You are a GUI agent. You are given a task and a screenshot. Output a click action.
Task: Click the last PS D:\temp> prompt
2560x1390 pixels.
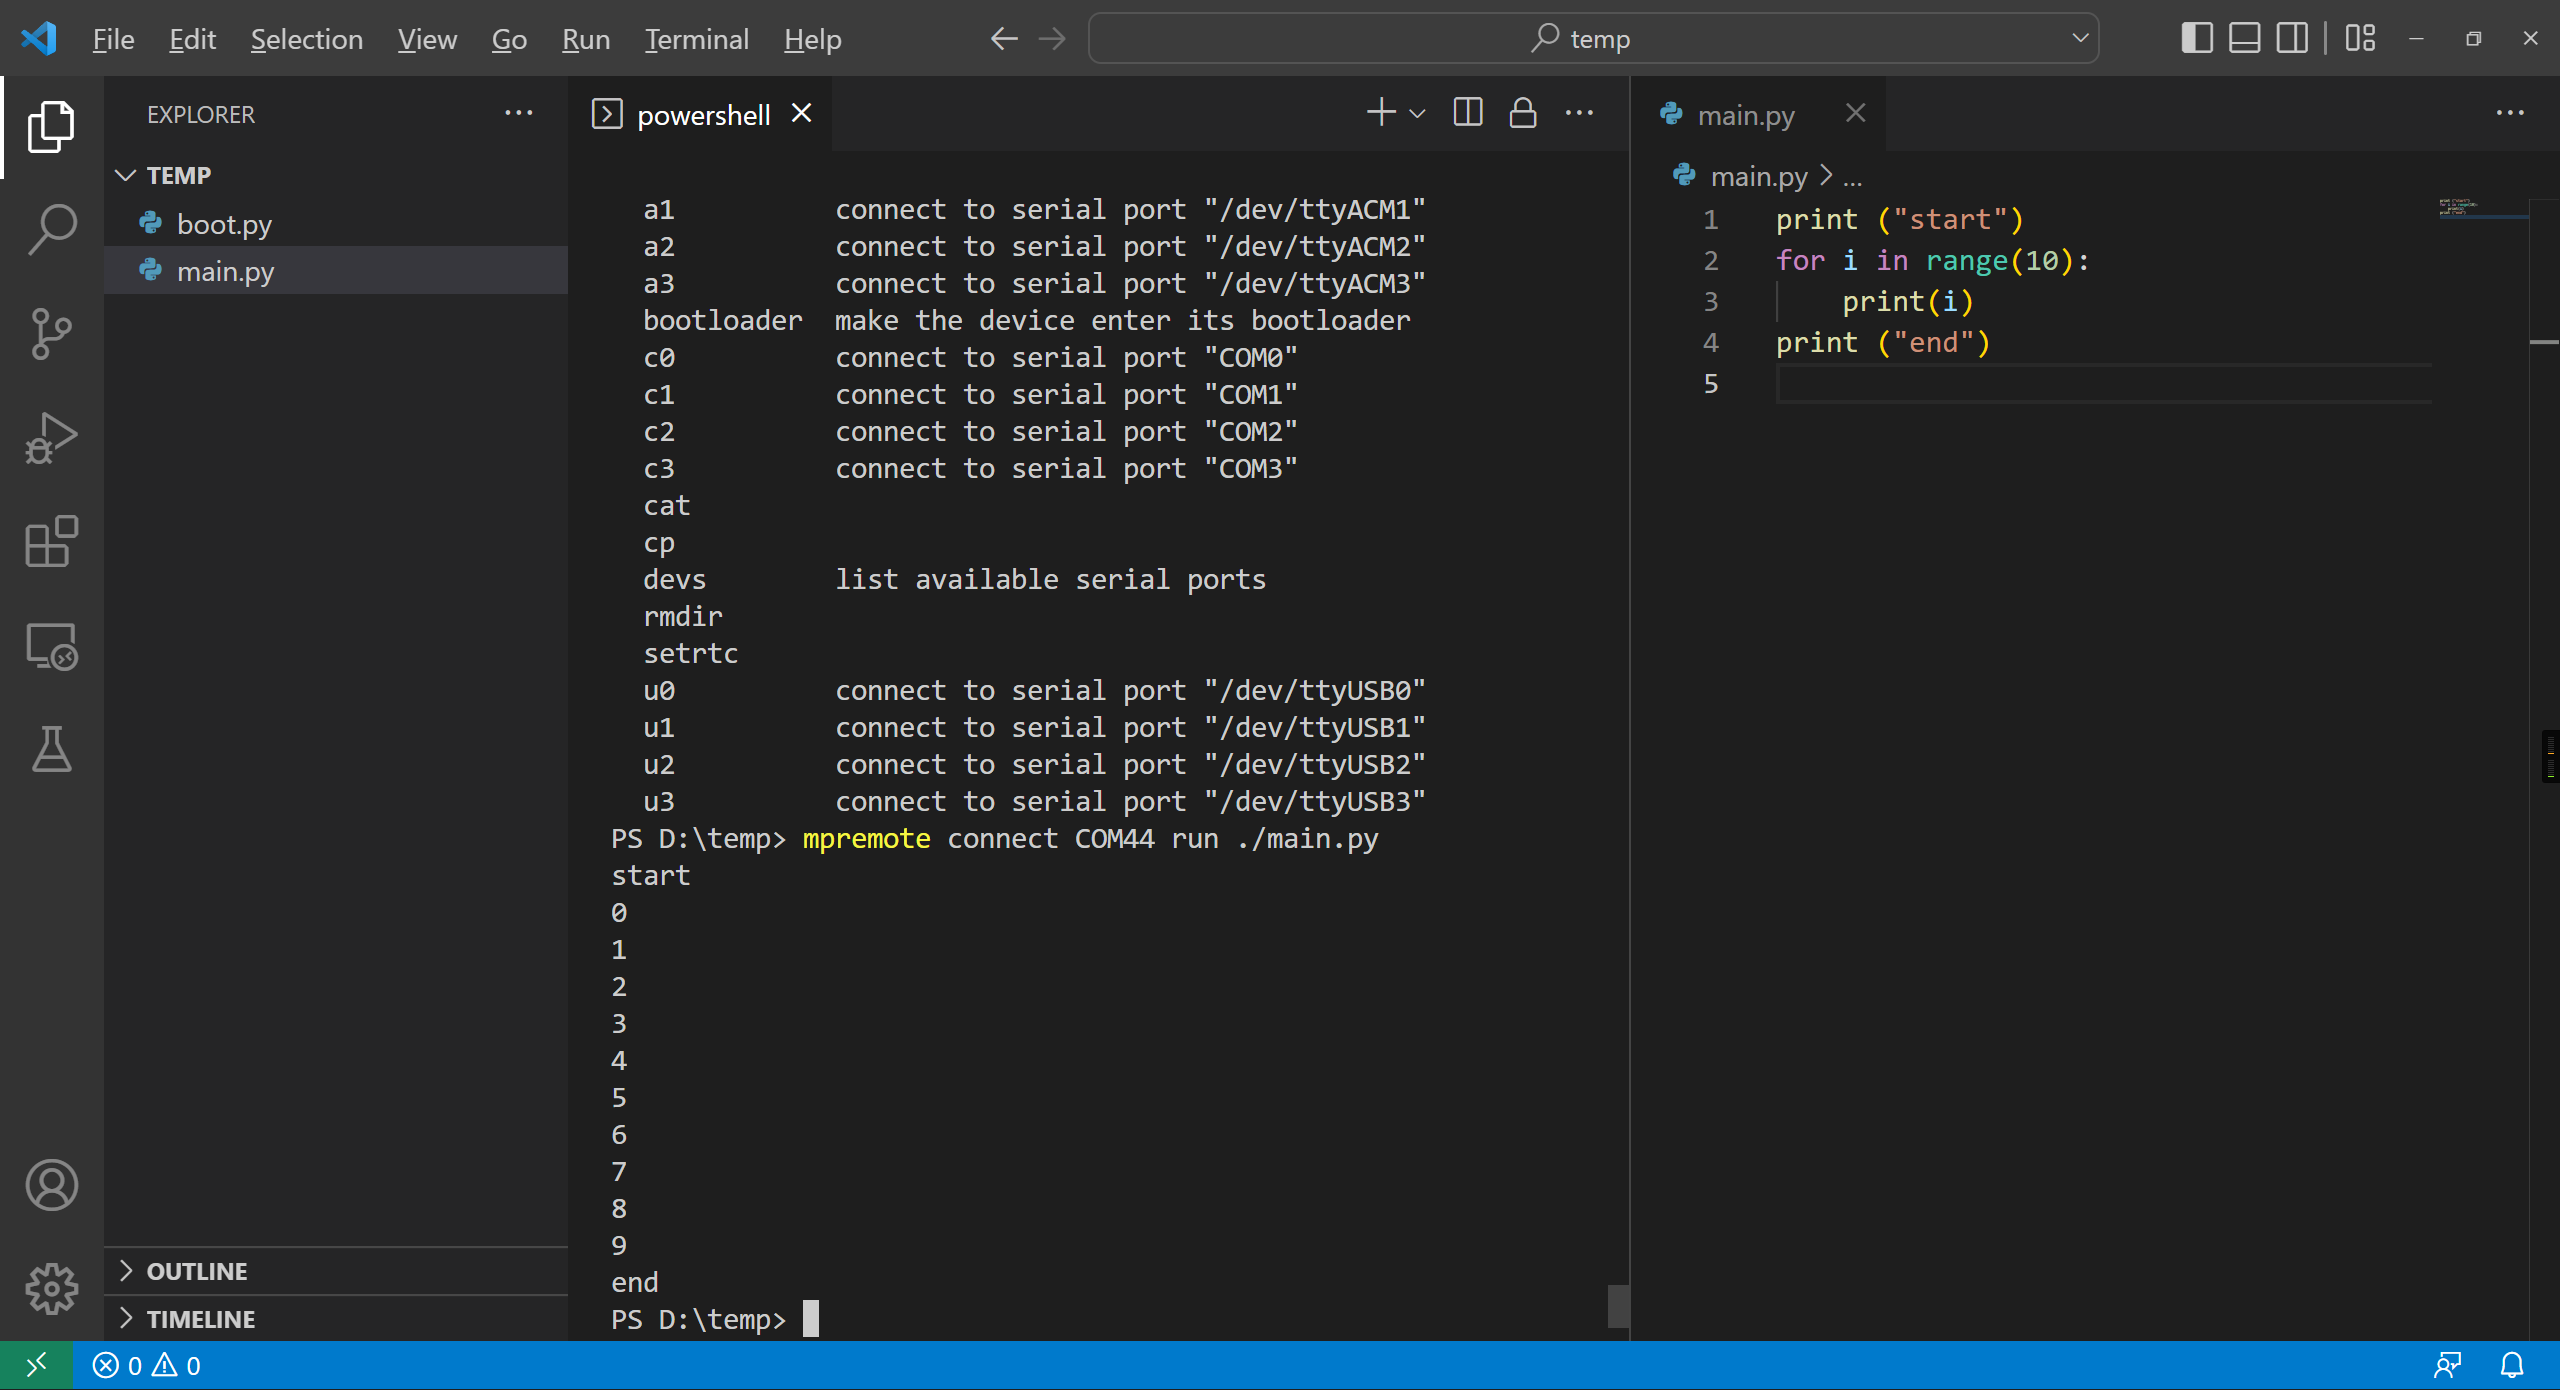tap(698, 1319)
